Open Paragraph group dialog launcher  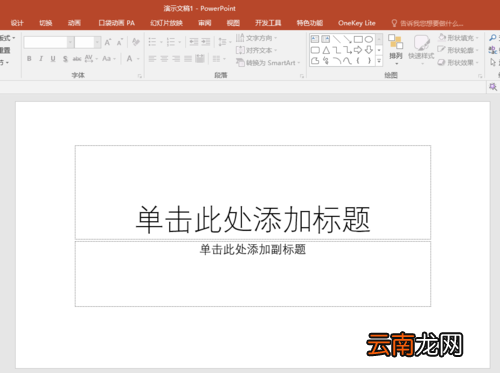(x=302, y=76)
